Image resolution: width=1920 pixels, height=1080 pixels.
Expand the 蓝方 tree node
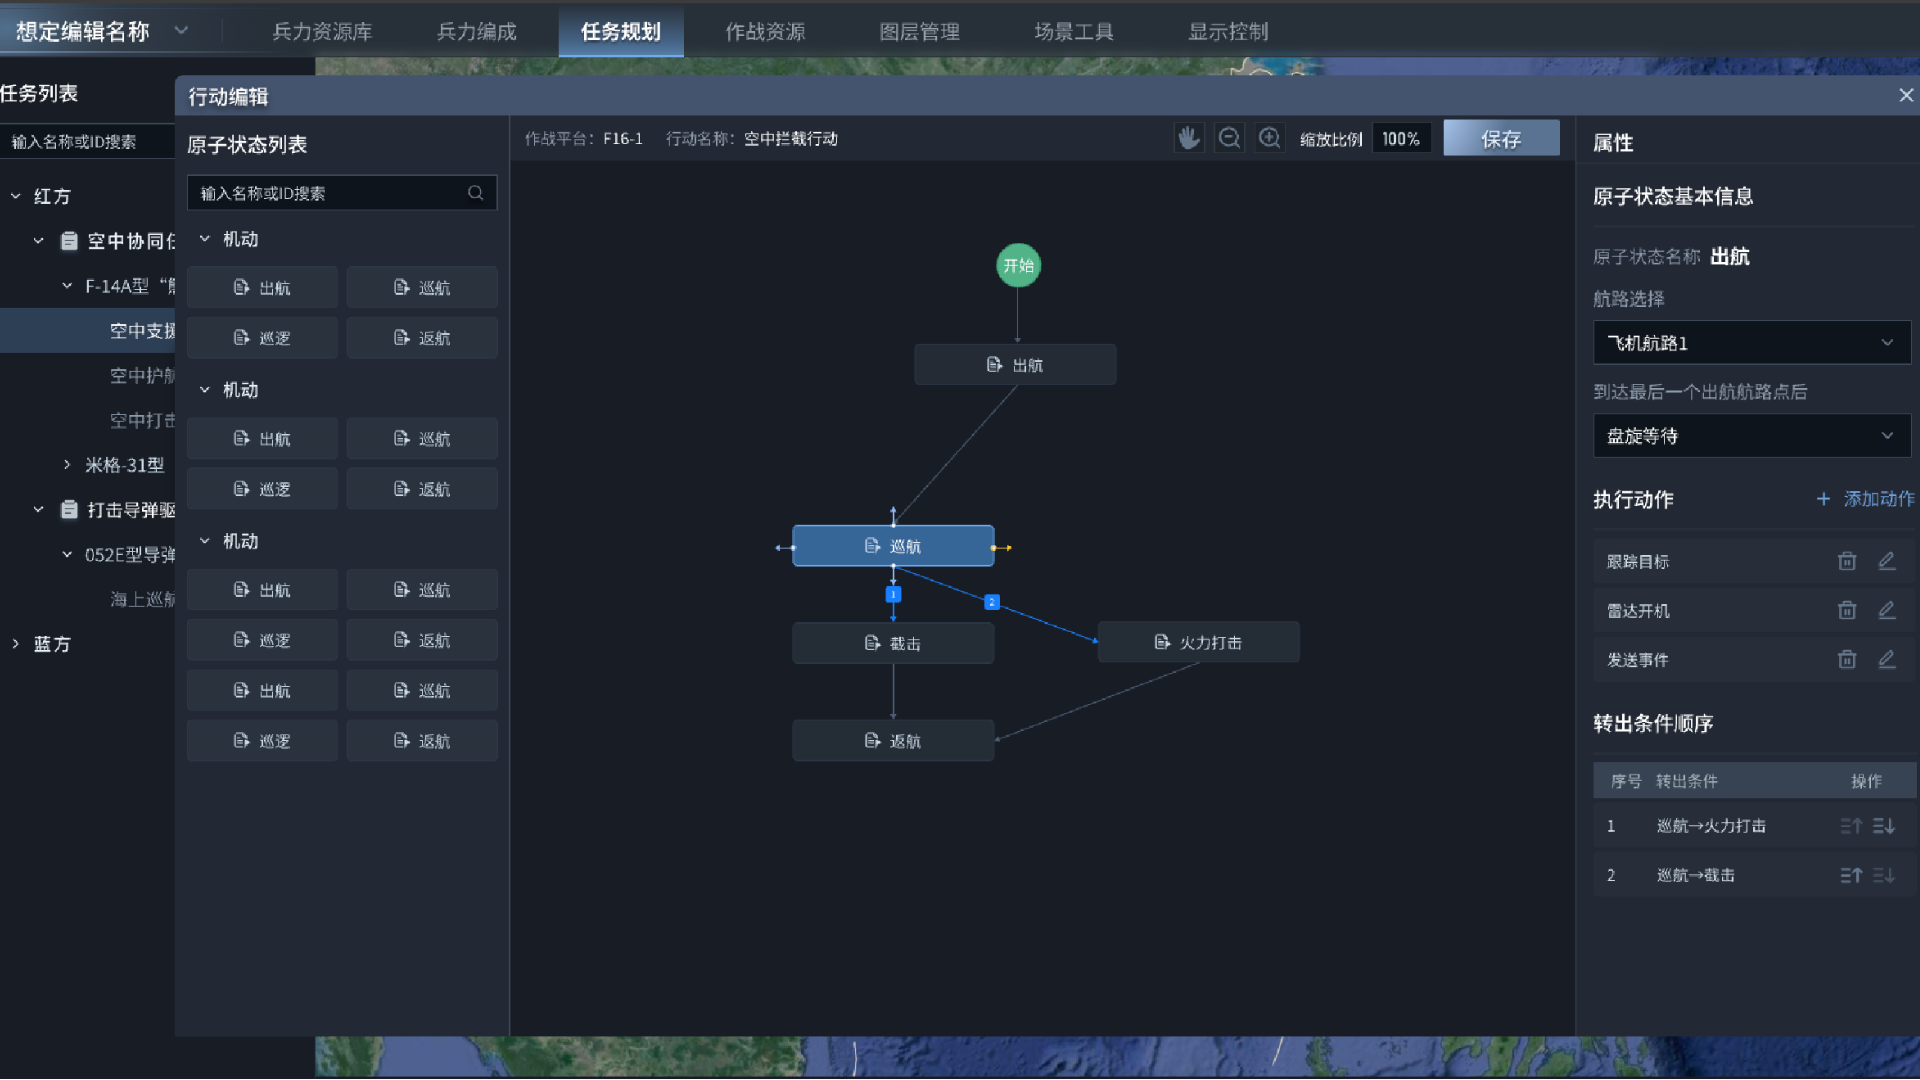click(16, 644)
